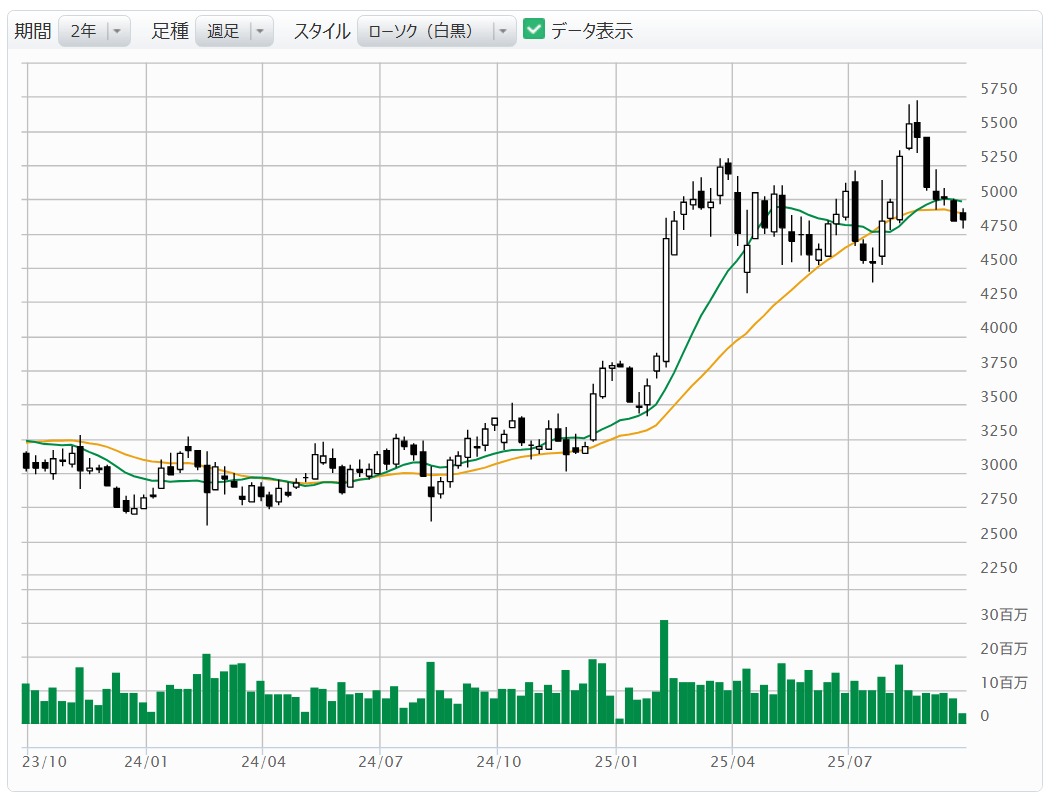Choose the 25/07 date axis label
This screenshot has height=798, width=1045.
point(848,761)
